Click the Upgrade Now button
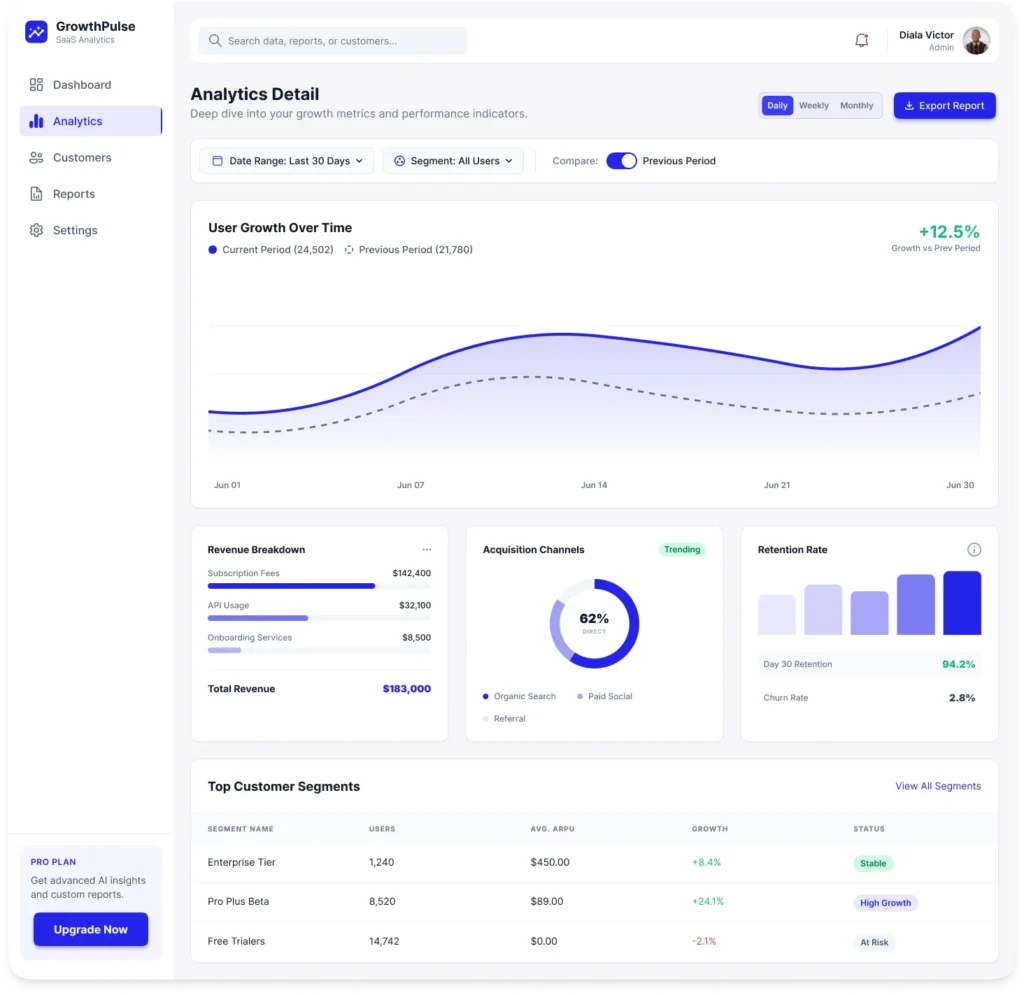 (x=90, y=929)
